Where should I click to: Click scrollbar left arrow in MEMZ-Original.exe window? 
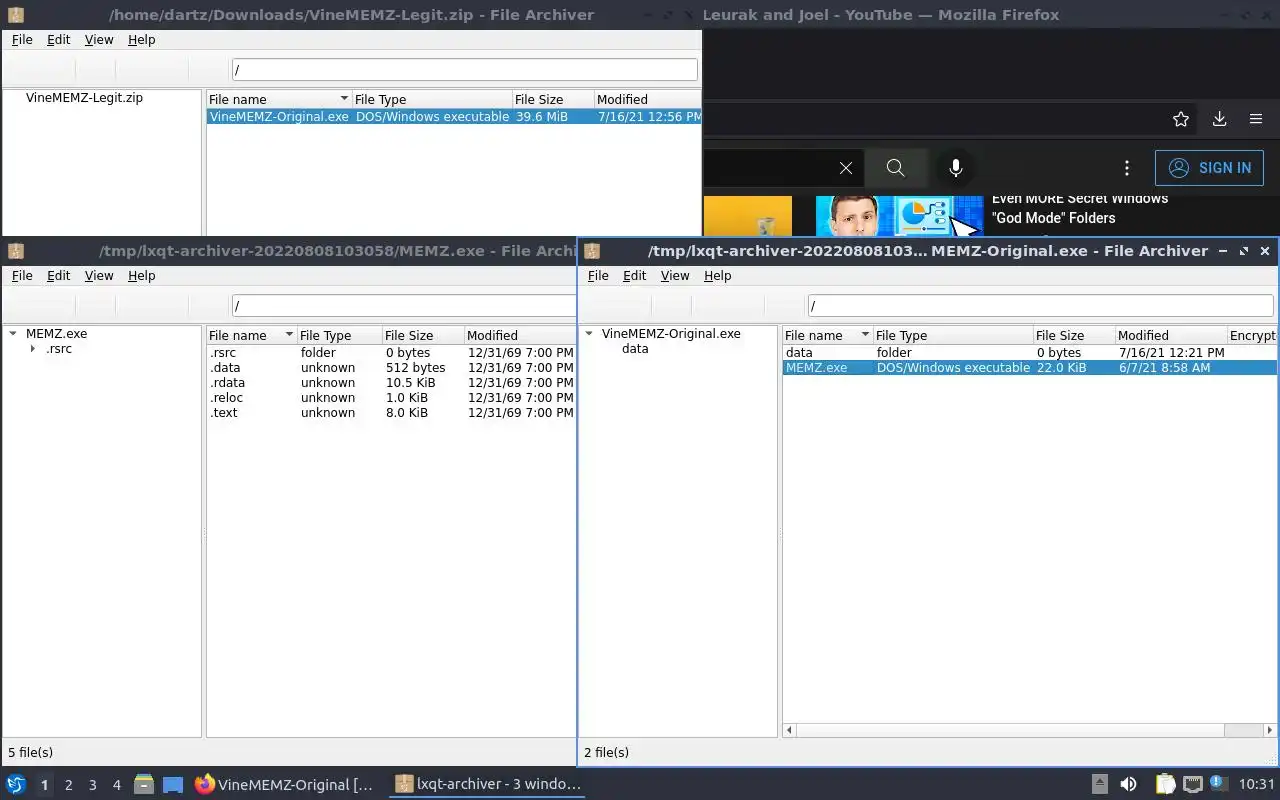click(x=789, y=730)
